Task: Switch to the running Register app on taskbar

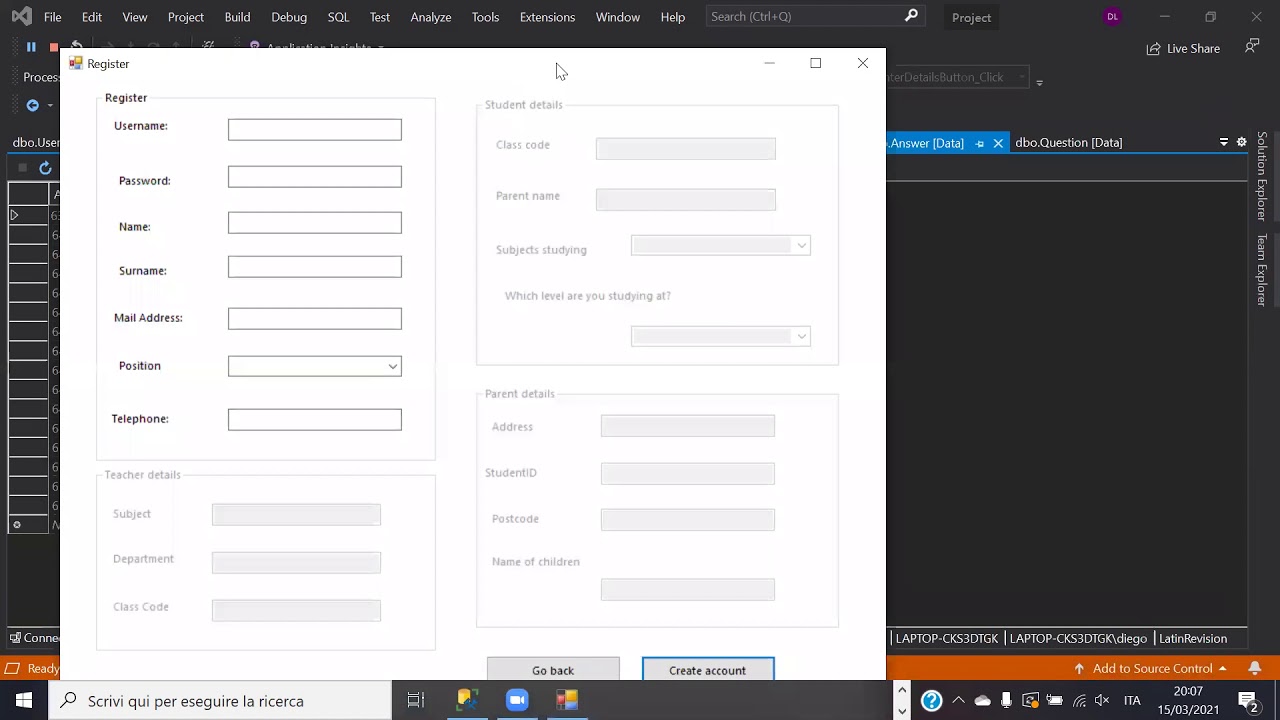Action: click(567, 701)
